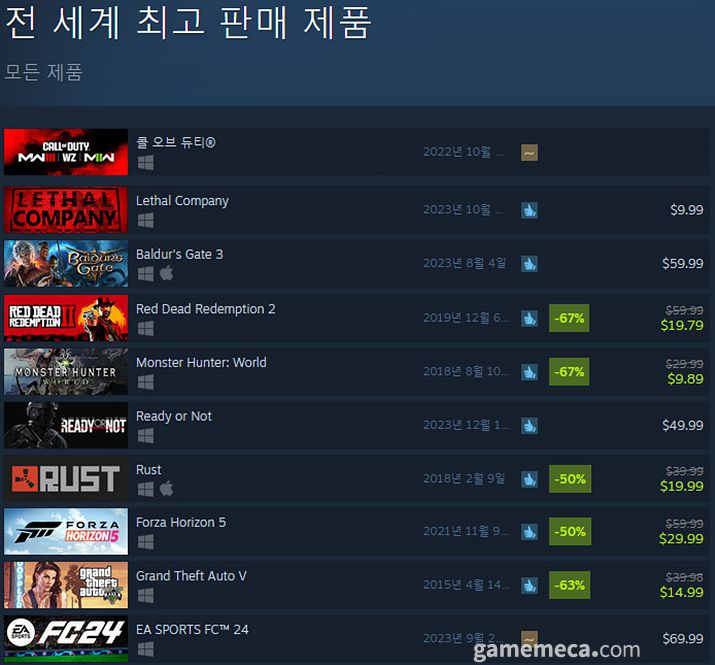Click Forza Horizon 5's $29.99 sale price

click(x=681, y=539)
